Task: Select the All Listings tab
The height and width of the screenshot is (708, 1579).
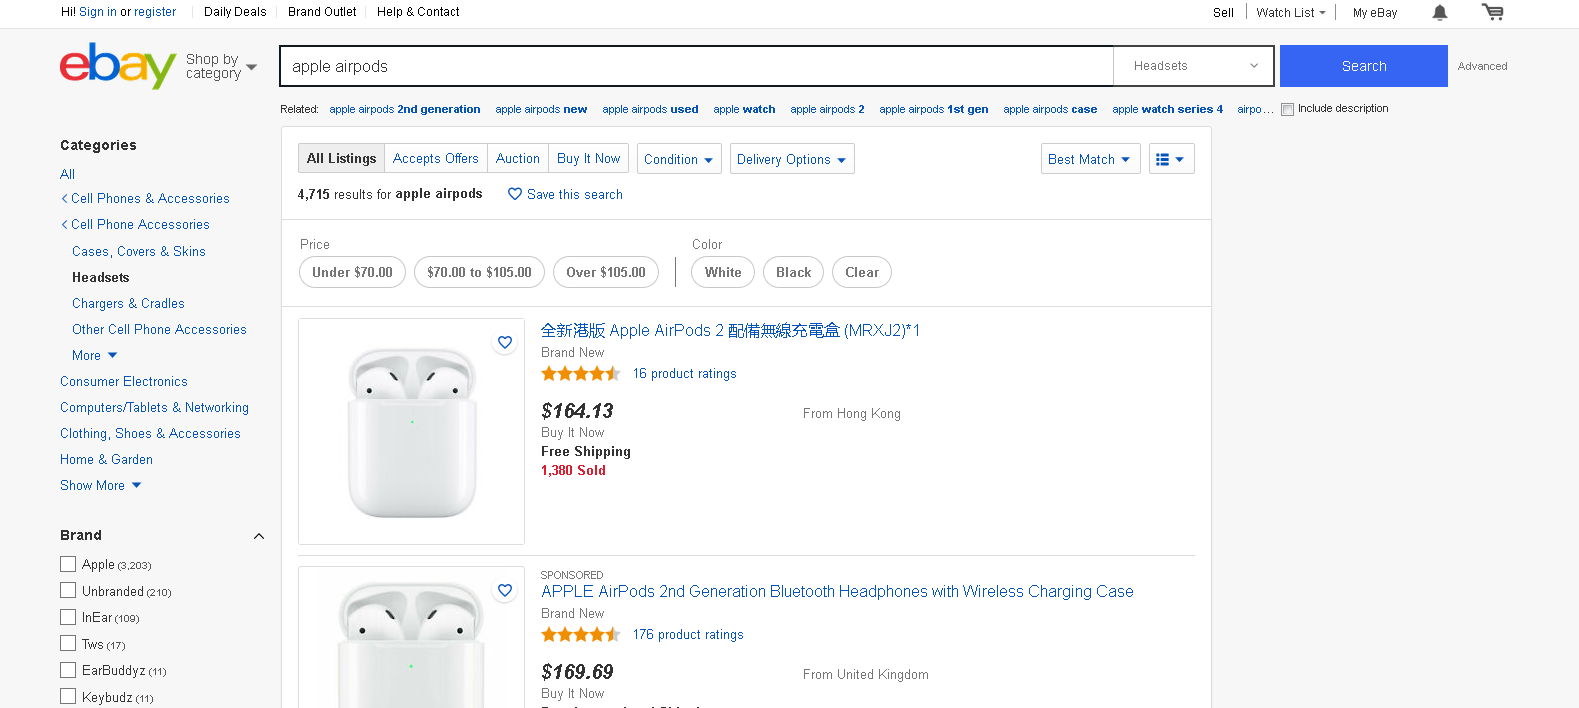Action: pyautogui.click(x=341, y=158)
